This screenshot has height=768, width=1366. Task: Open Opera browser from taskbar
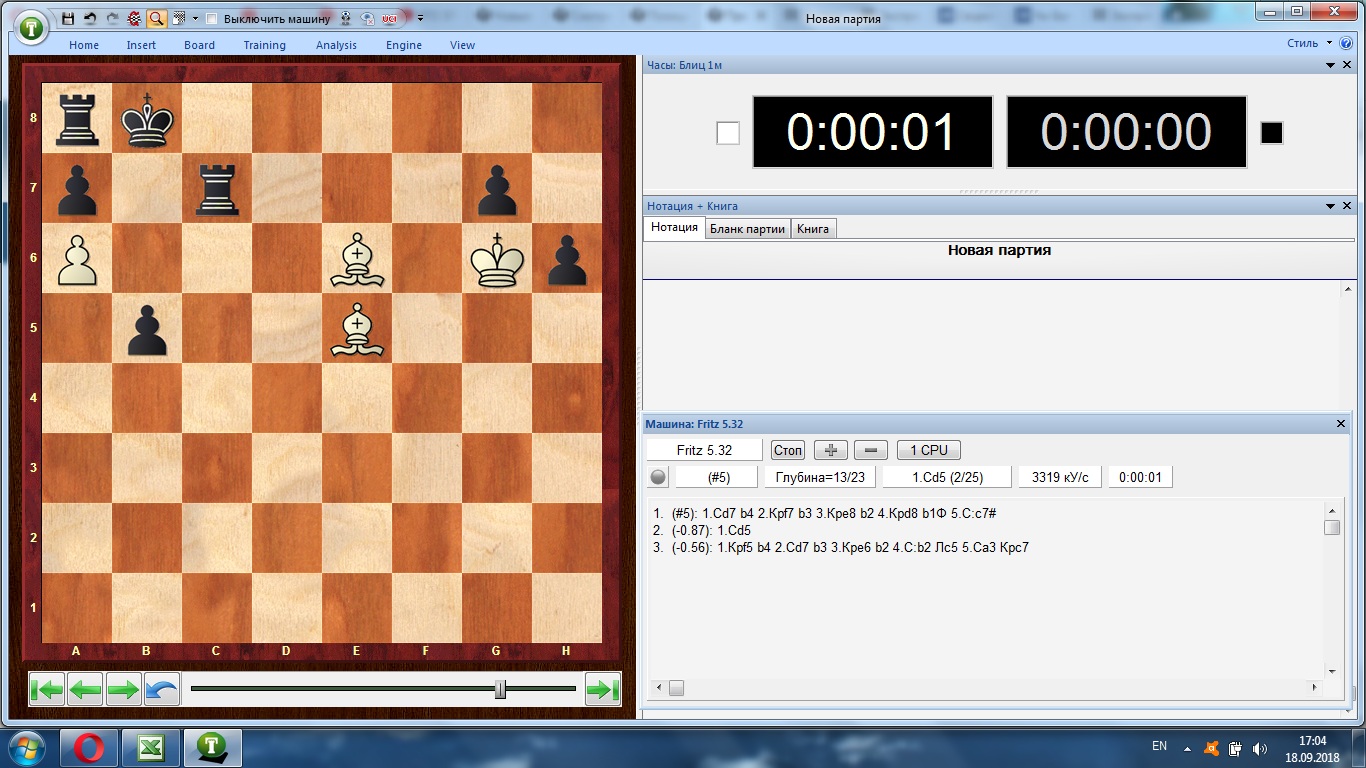coord(89,747)
